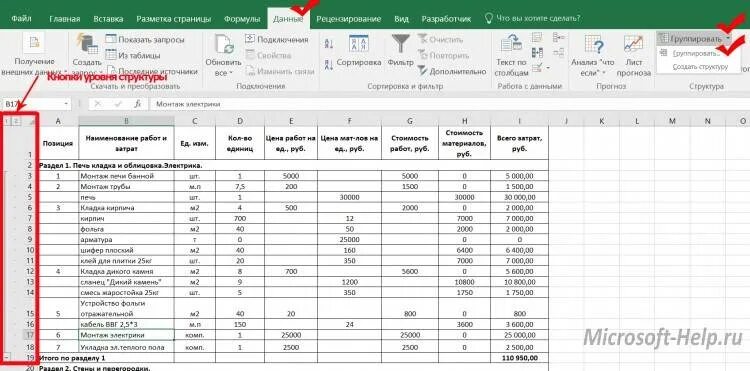The image size is (750, 371).
Task: Click formula bar text Монтаж электрики
Action: [188, 104]
